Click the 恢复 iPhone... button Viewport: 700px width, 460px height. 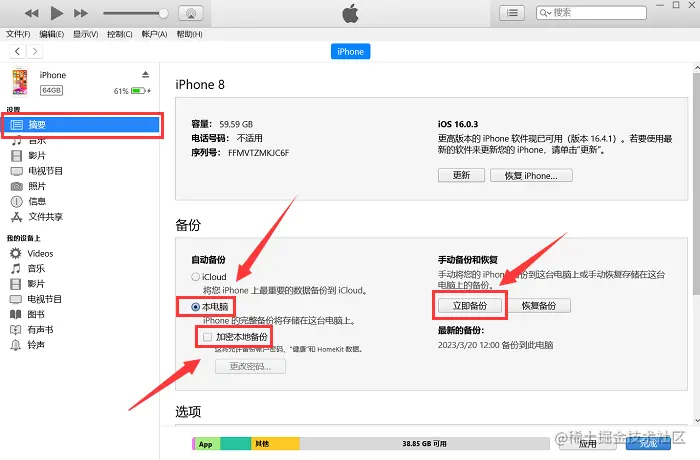[531, 175]
